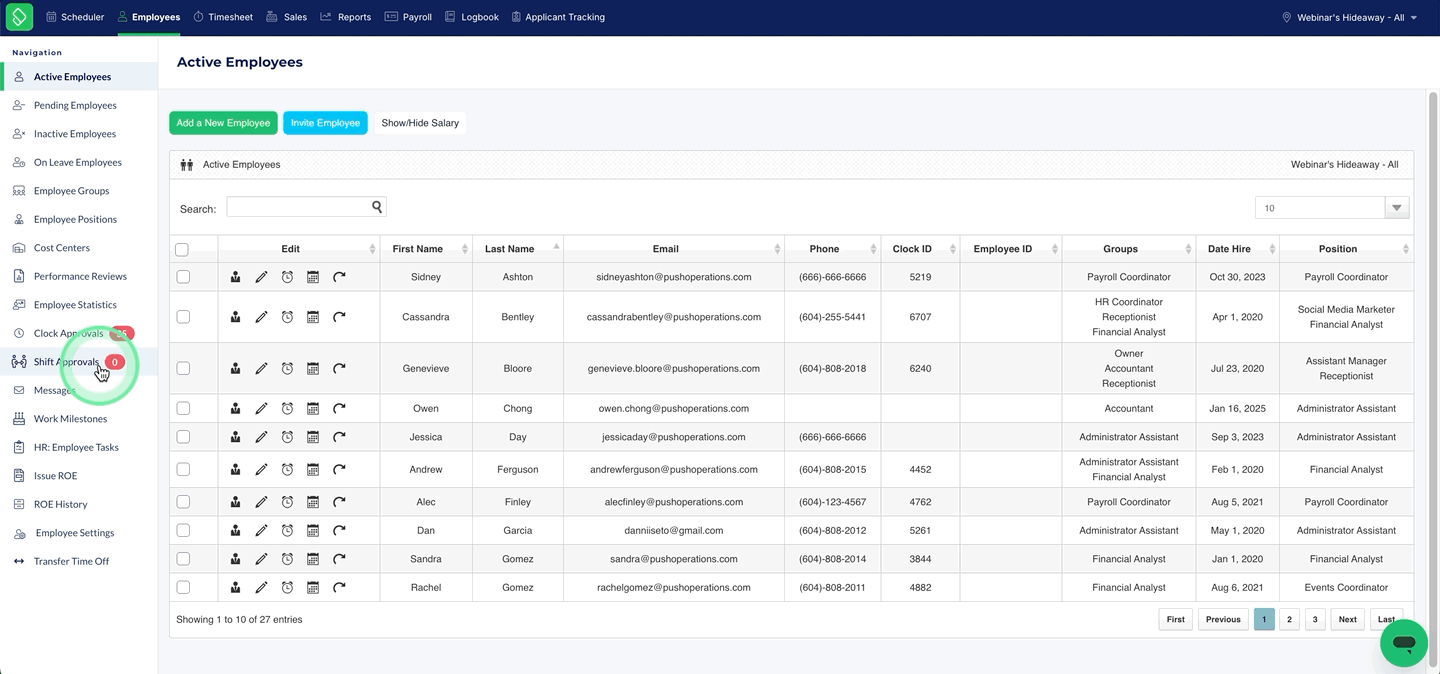Click the calendar icon for Genevieve Bloore
Viewport: 1440px width, 674px height.
click(x=313, y=369)
